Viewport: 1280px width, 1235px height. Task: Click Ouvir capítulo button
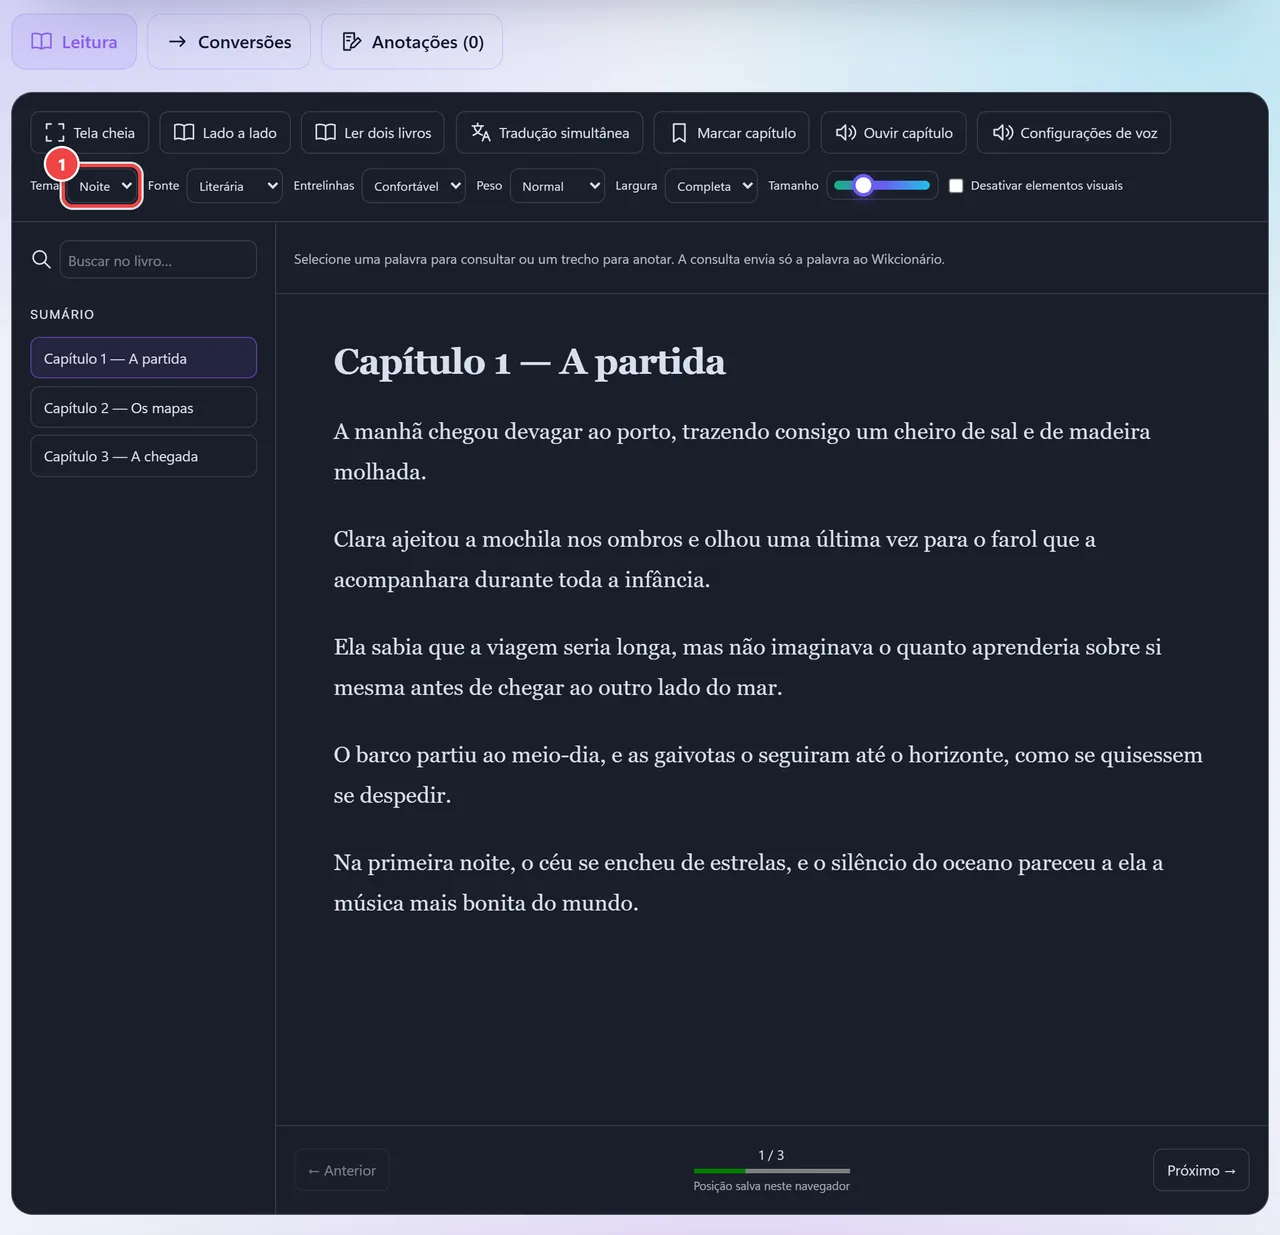pos(894,132)
